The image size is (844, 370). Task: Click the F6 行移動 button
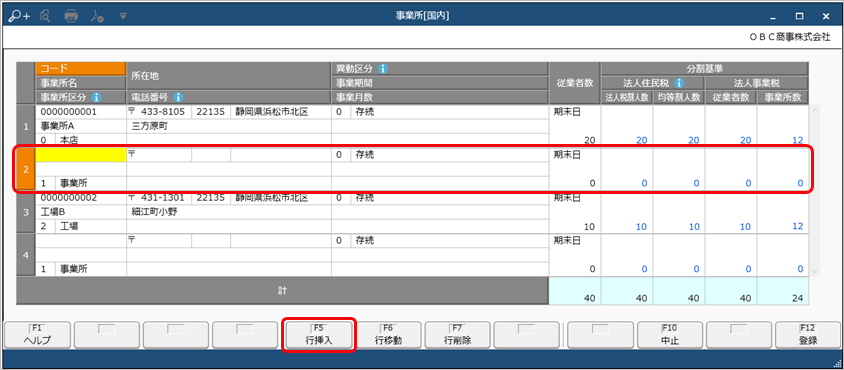tap(388, 335)
